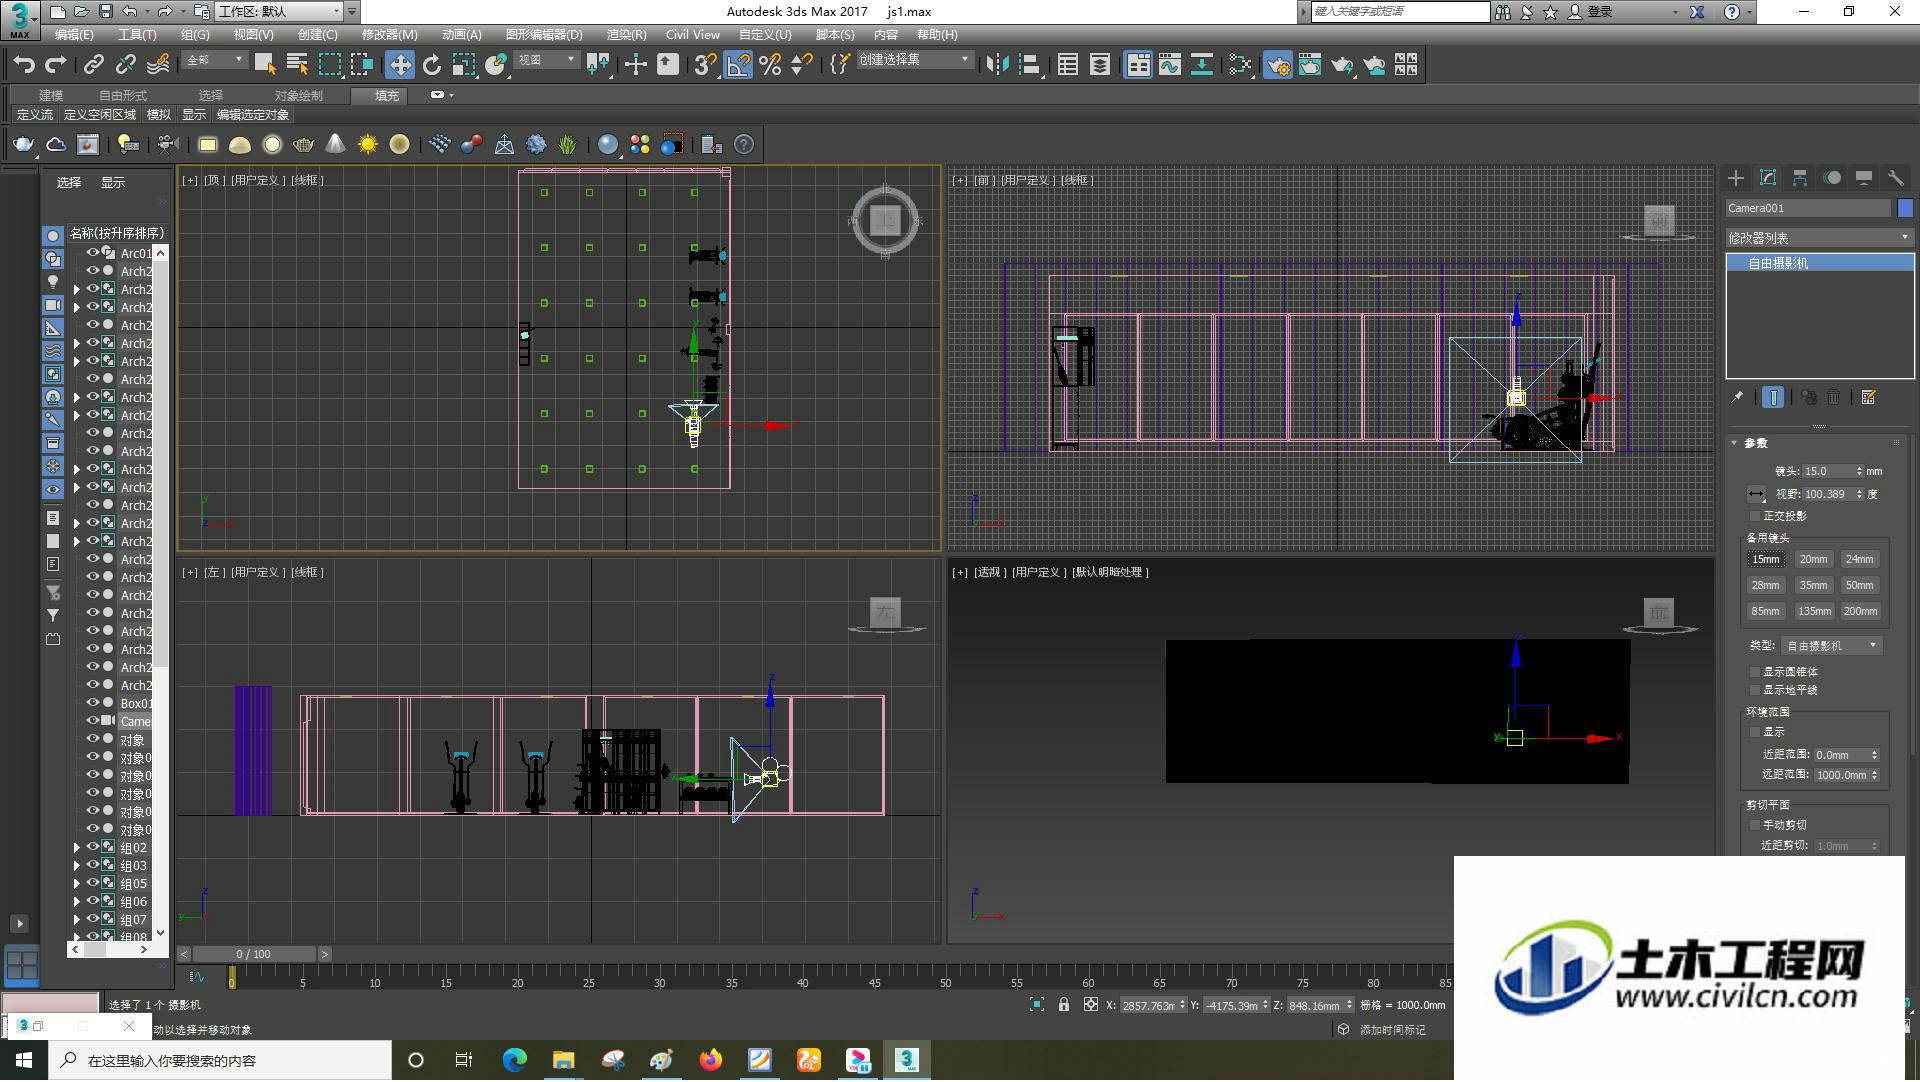
Task: Toggle visibility eye of 组02 row
Action: tap(93, 847)
